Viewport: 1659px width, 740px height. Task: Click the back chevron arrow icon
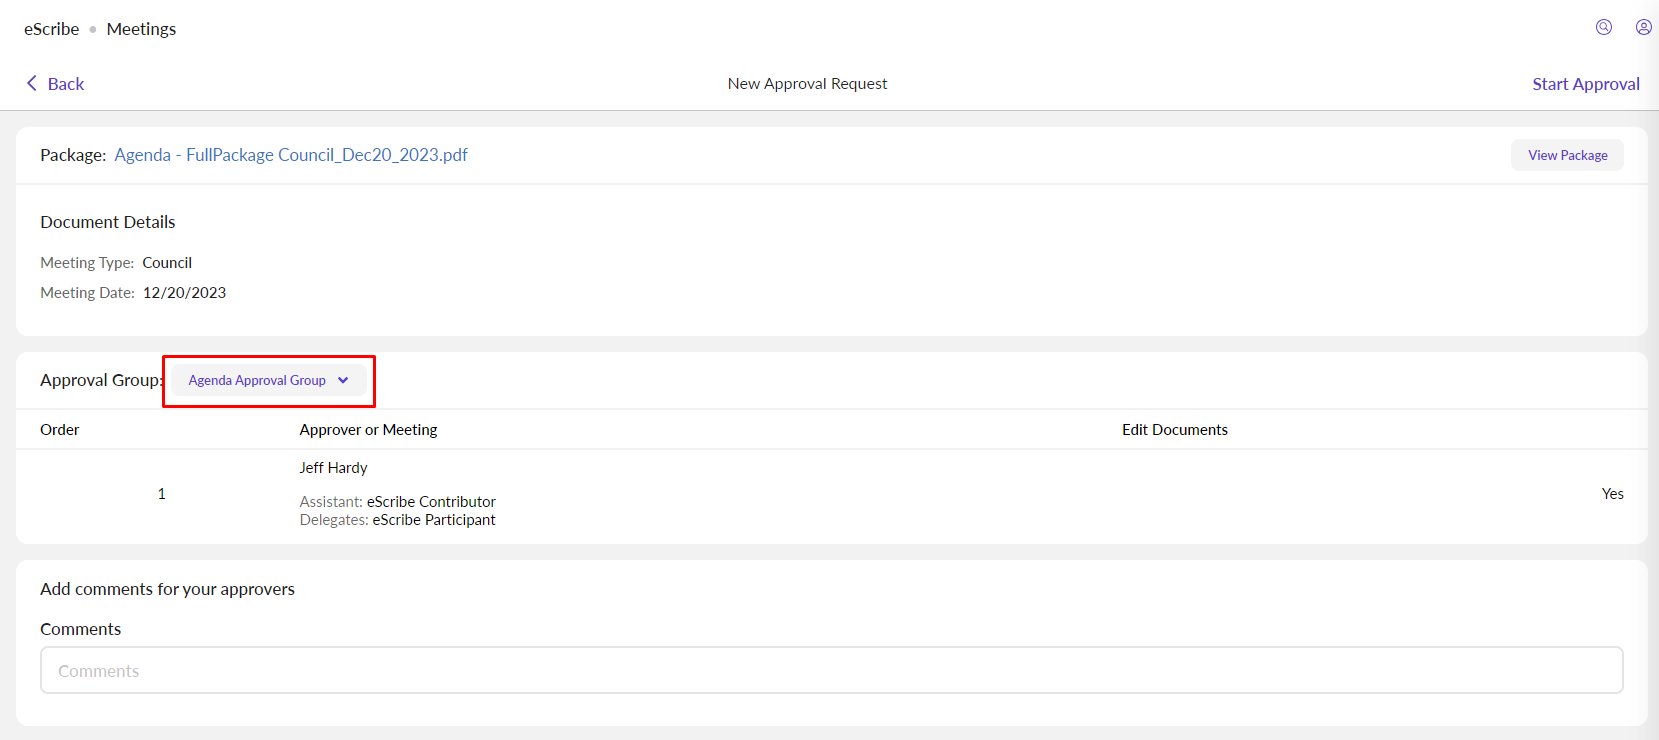[x=31, y=83]
